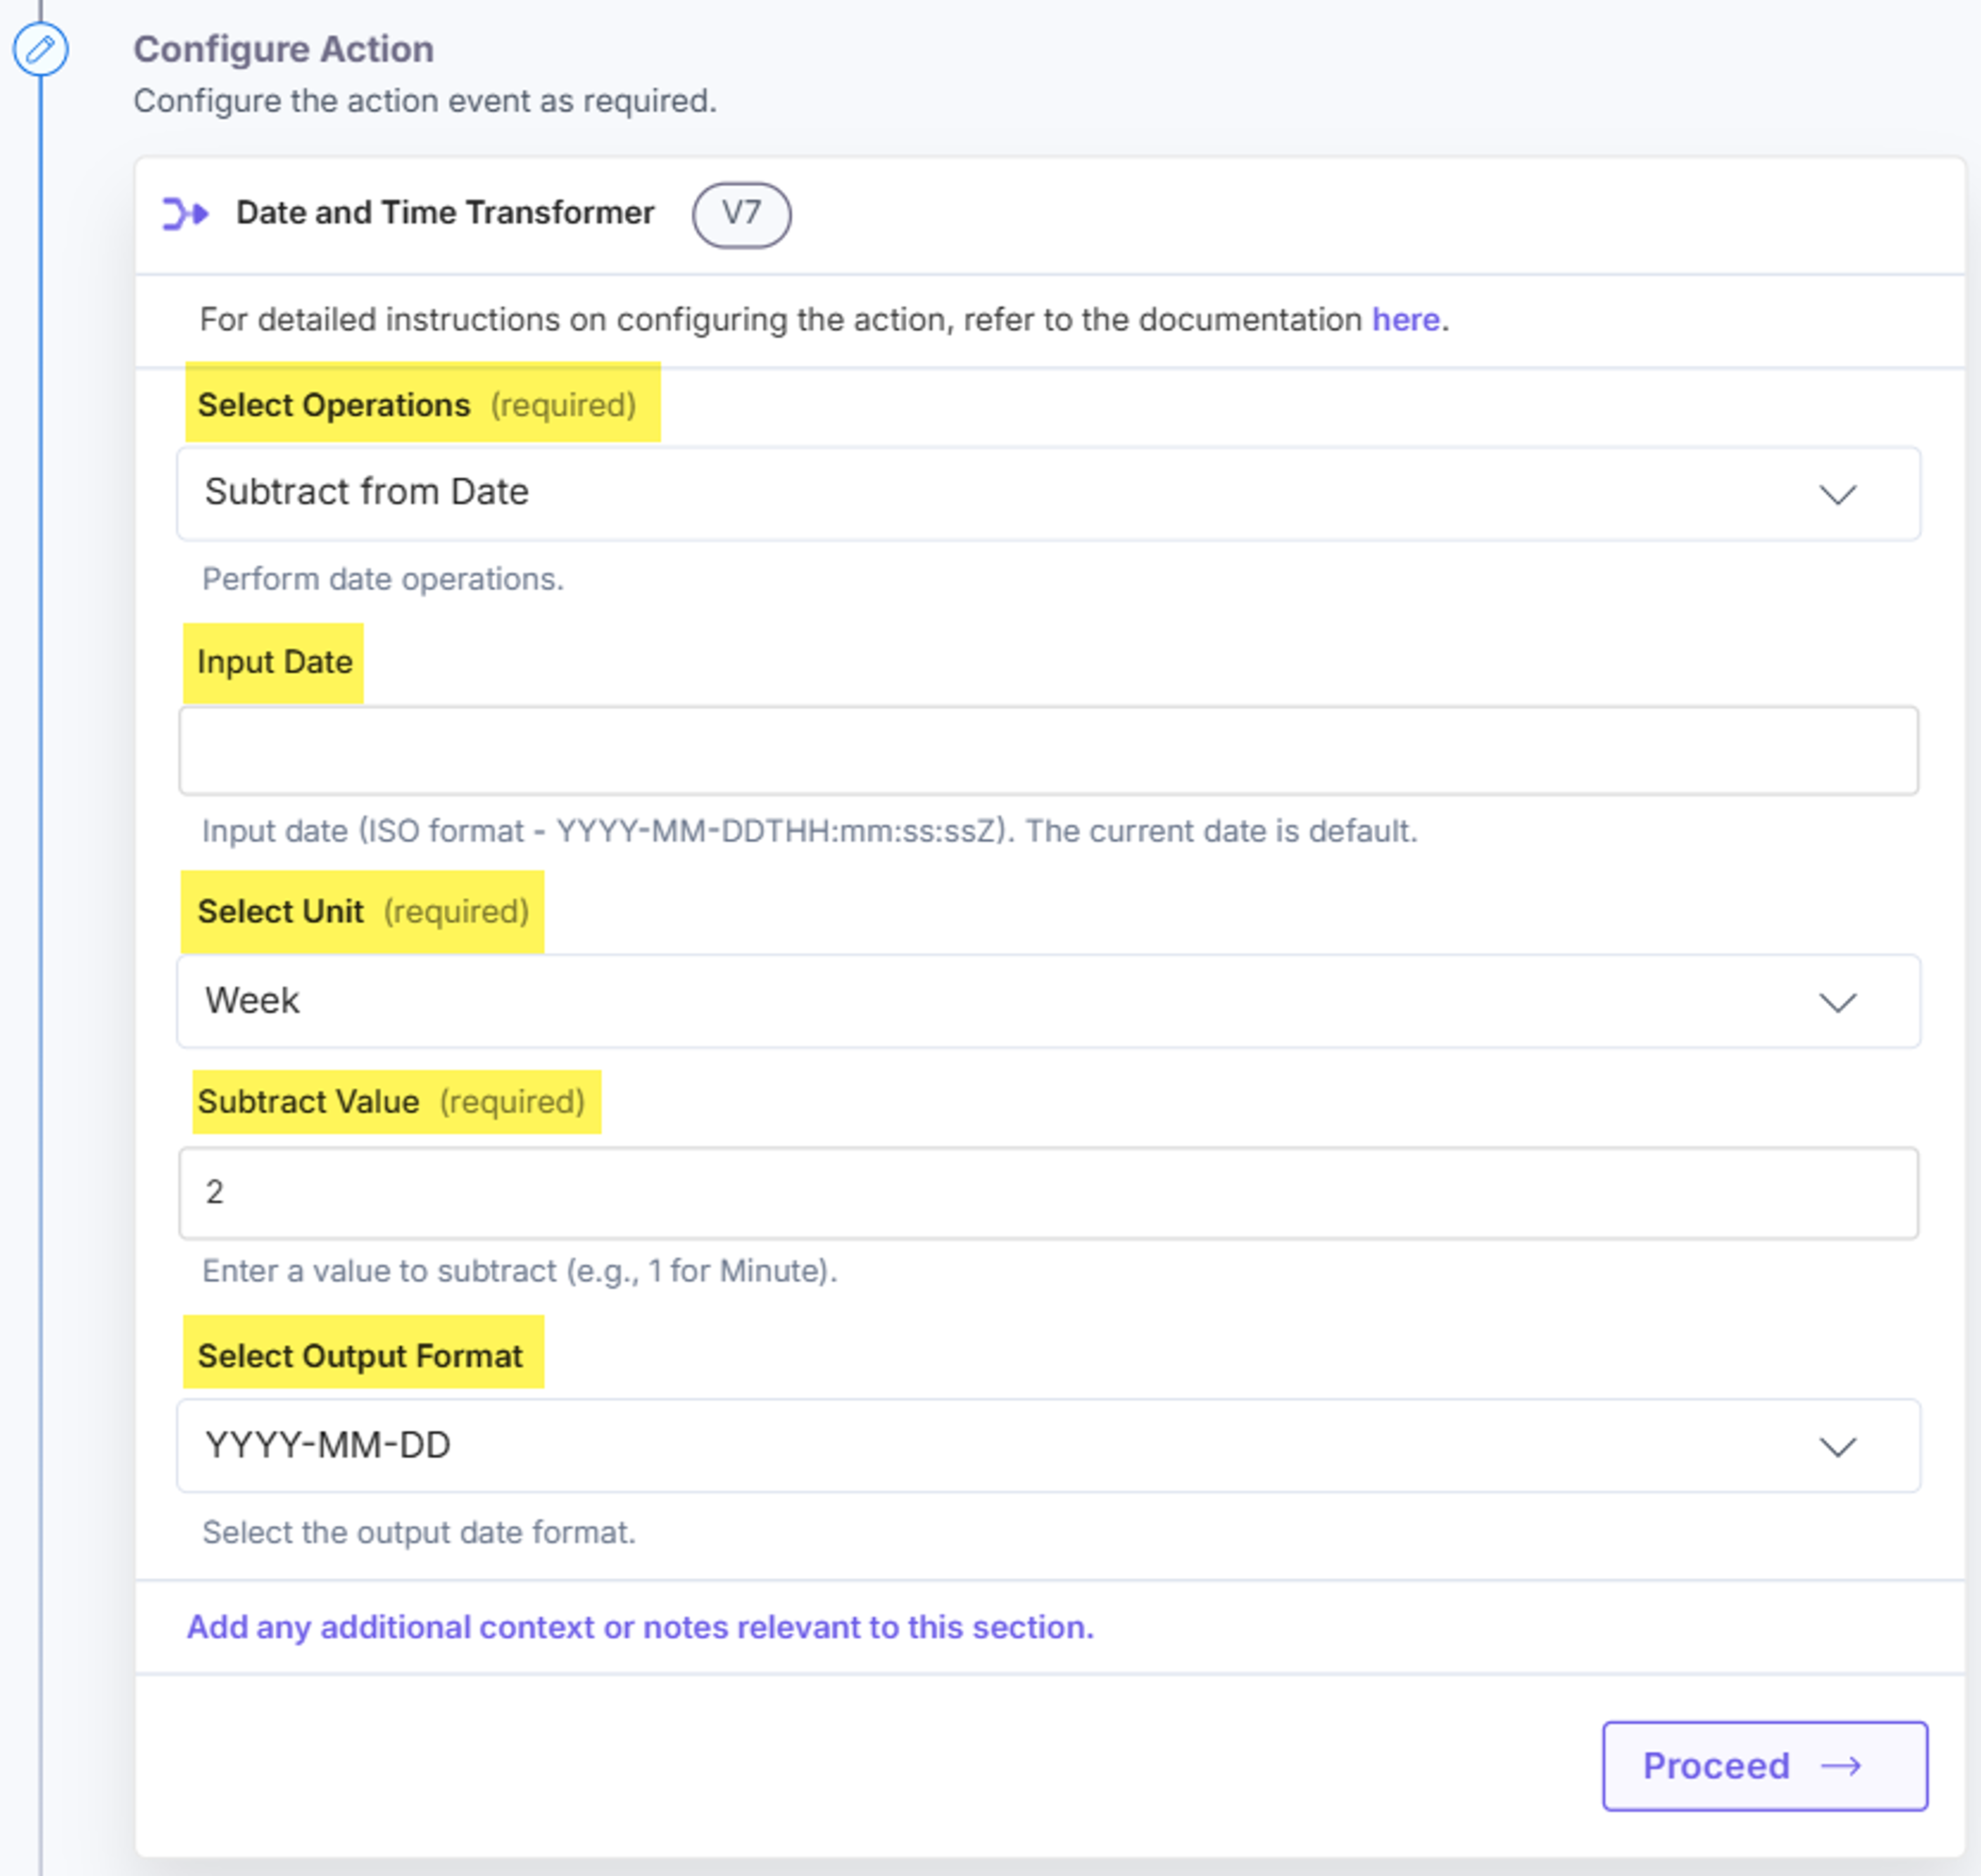1981x1876 pixels.
Task: Open the documentation 'here' link
Action: click(1405, 320)
